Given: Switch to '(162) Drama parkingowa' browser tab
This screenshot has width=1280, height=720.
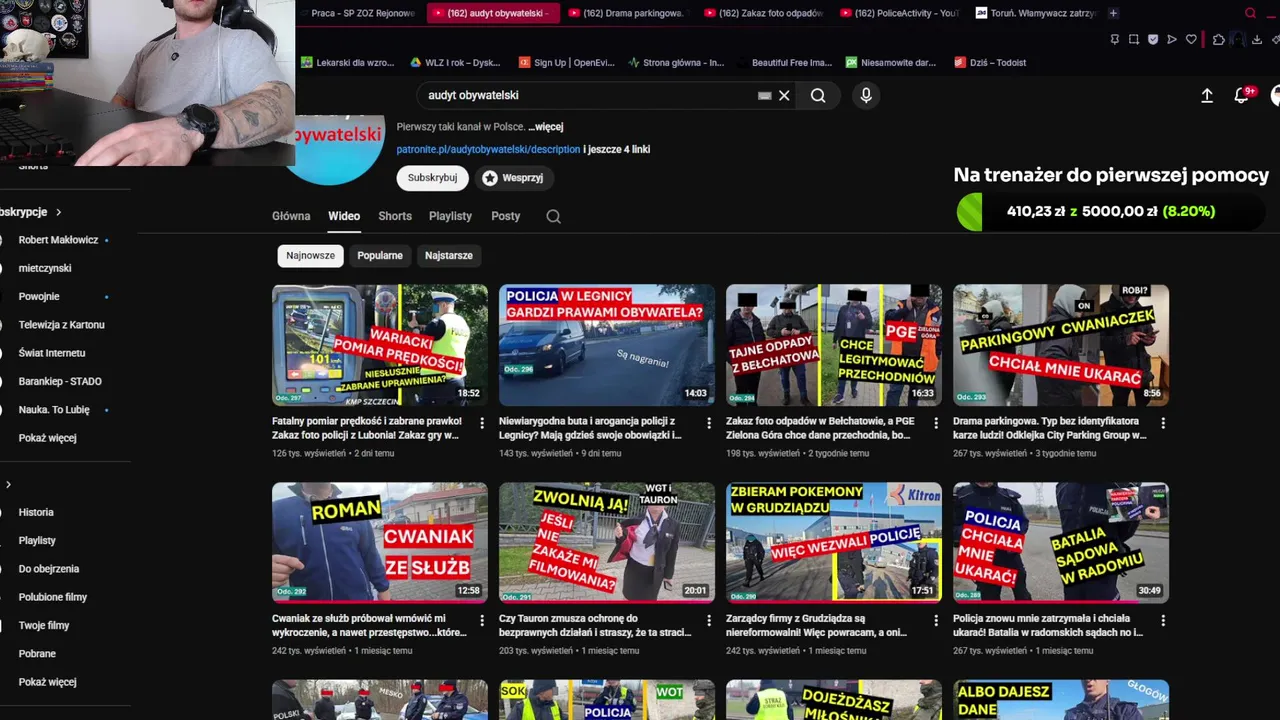Looking at the screenshot, I should click(x=628, y=13).
